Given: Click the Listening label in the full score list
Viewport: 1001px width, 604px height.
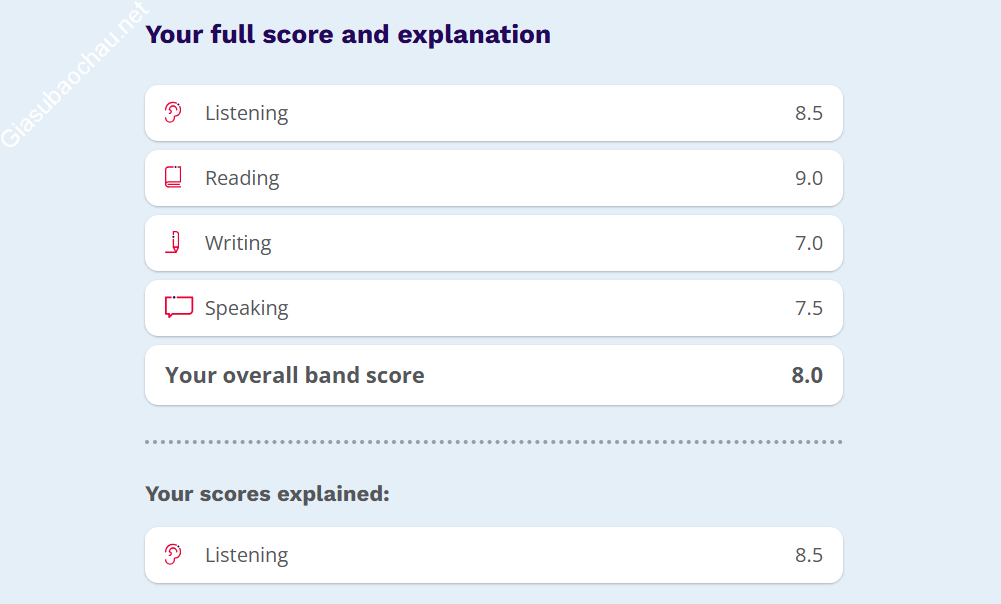Looking at the screenshot, I should pos(246,113).
